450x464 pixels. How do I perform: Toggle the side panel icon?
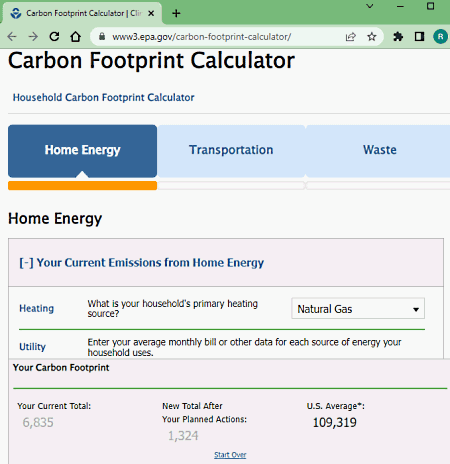tap(419, 36)
